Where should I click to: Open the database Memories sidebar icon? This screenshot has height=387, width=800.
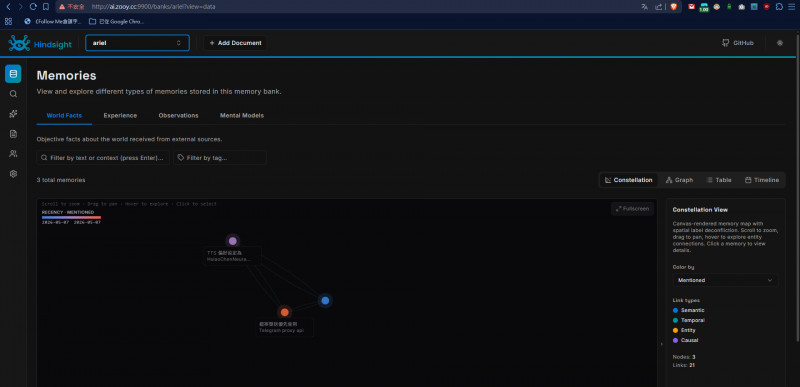pos(13,74)
